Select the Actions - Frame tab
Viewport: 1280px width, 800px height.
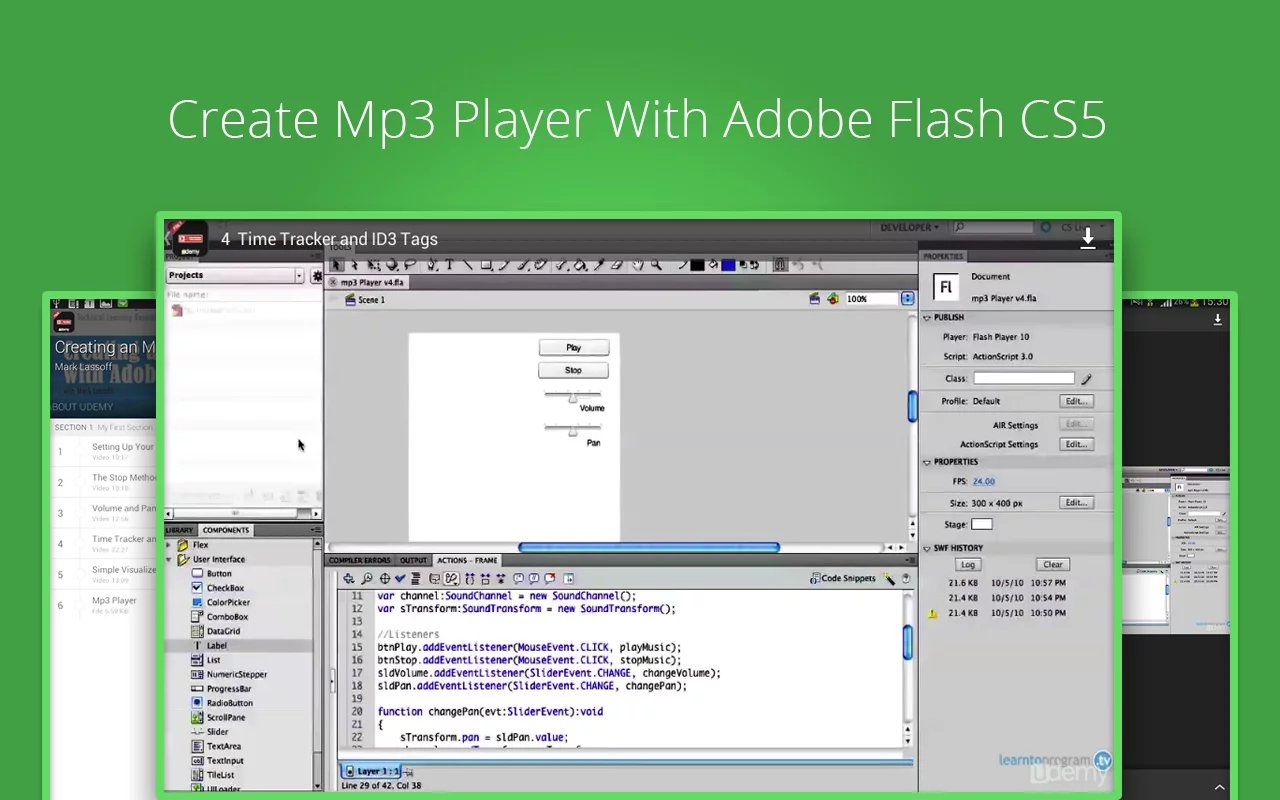point(466,560)
